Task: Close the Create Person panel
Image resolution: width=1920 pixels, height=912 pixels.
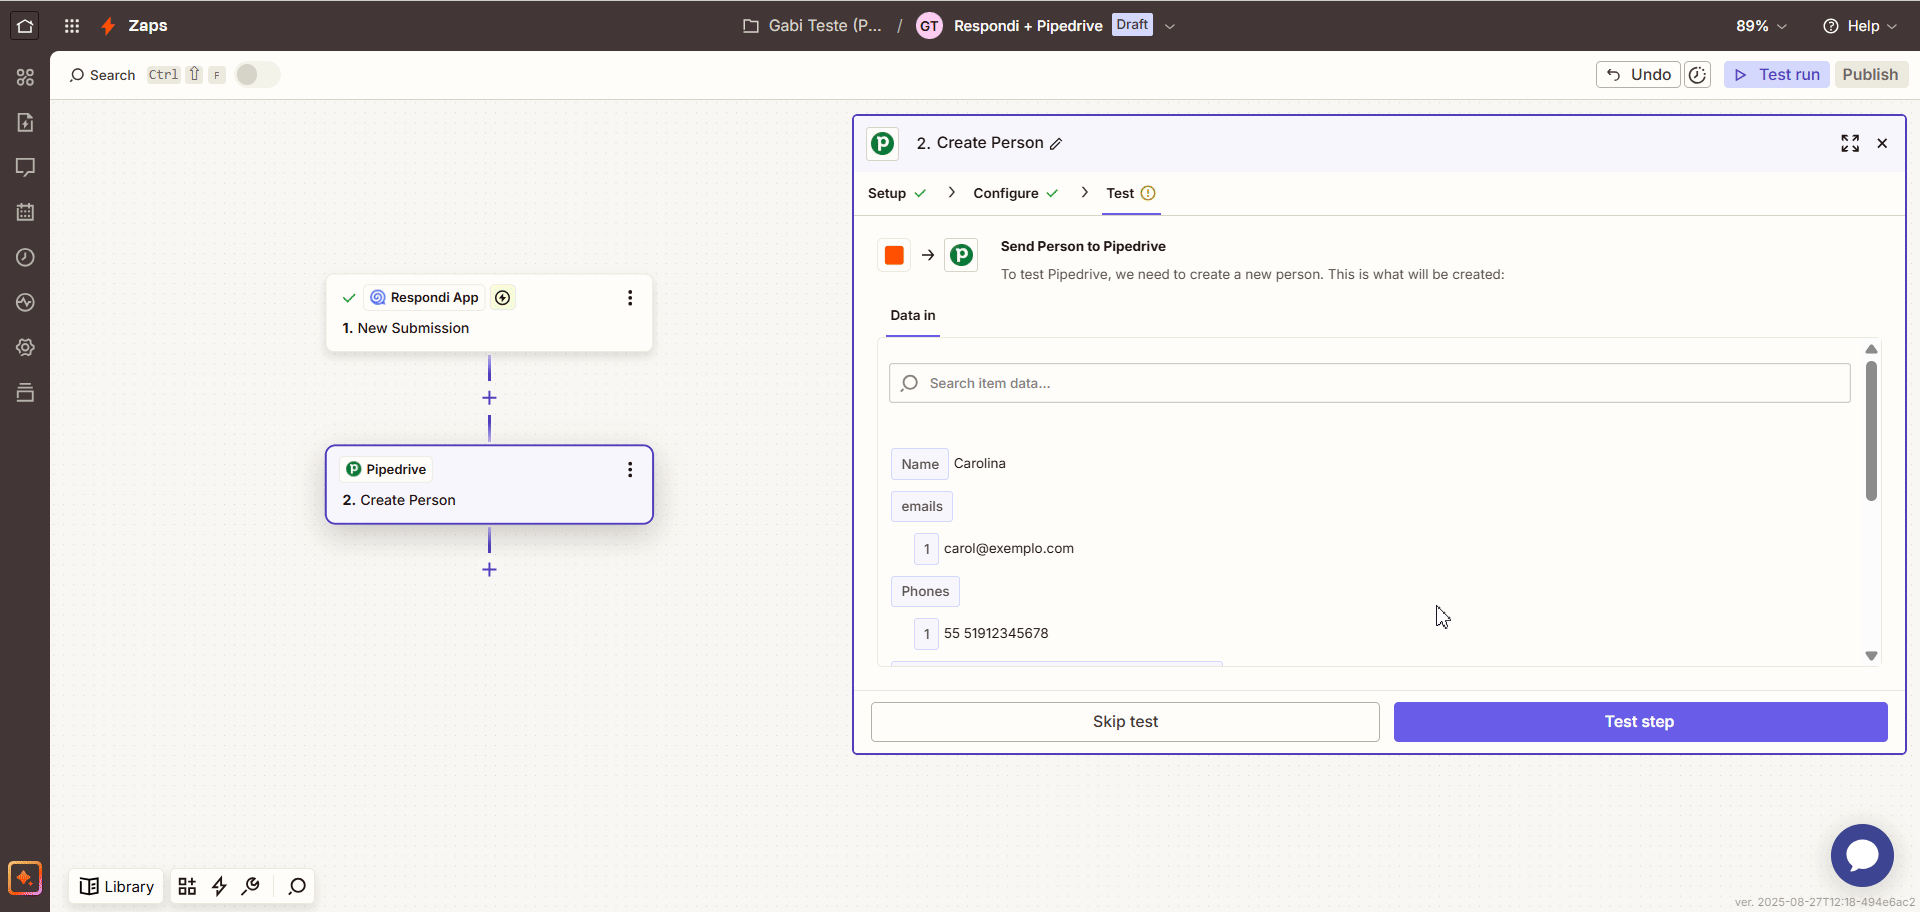Action: coord(1882,143)
